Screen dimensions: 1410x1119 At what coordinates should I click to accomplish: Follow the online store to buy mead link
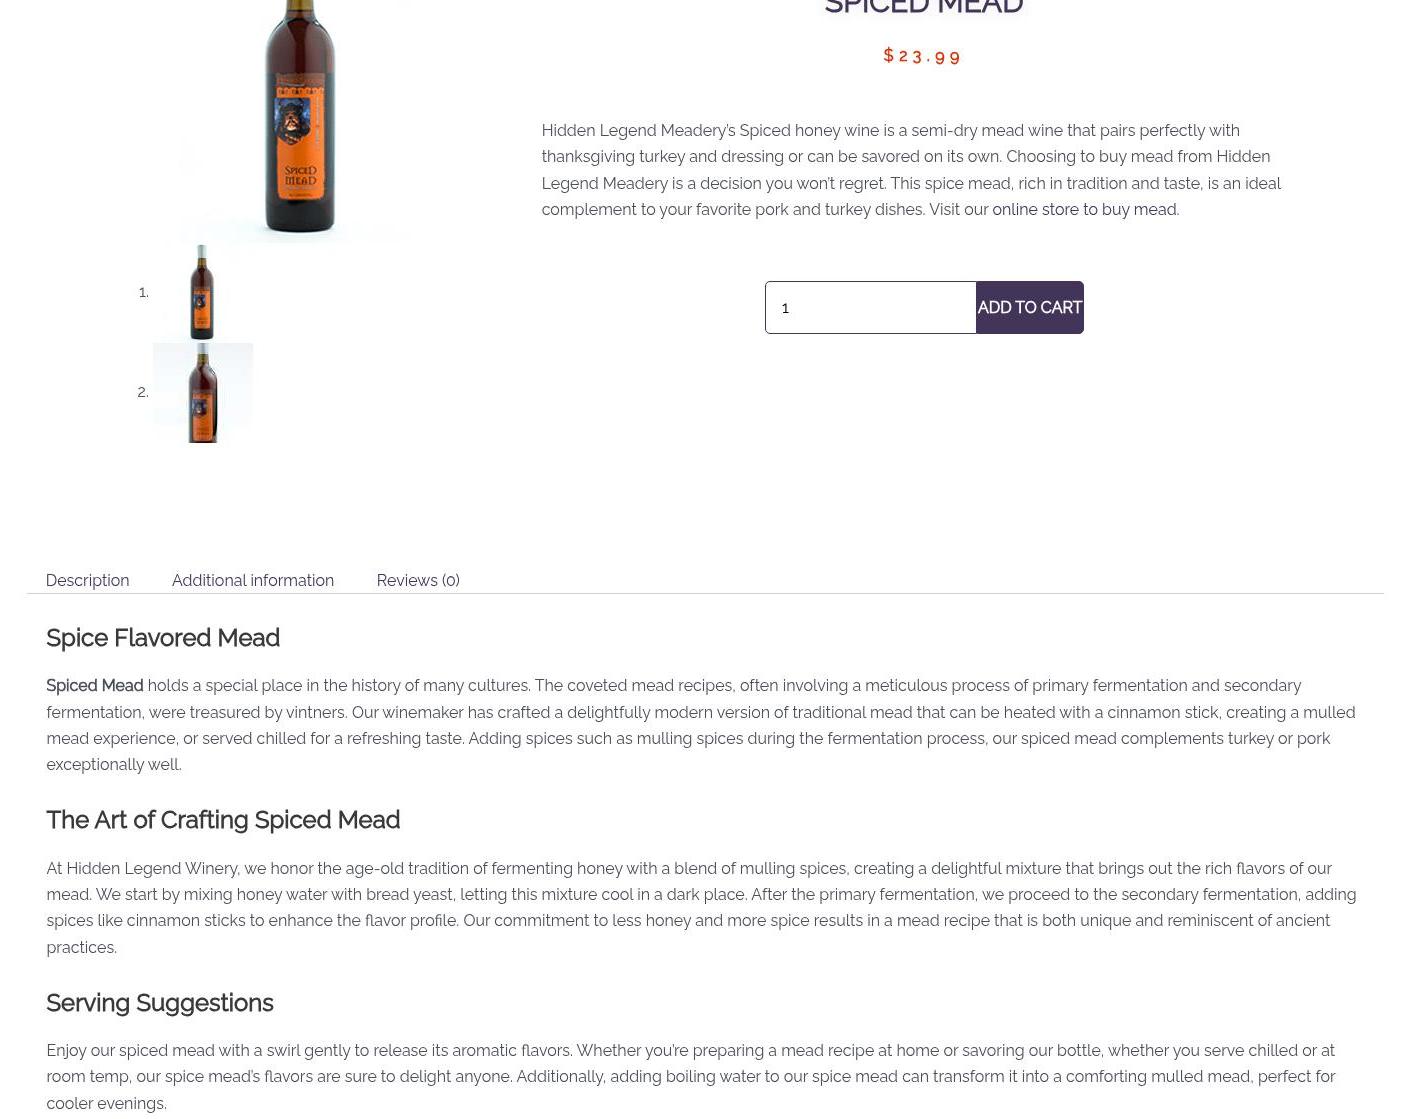coord(1084,209)
